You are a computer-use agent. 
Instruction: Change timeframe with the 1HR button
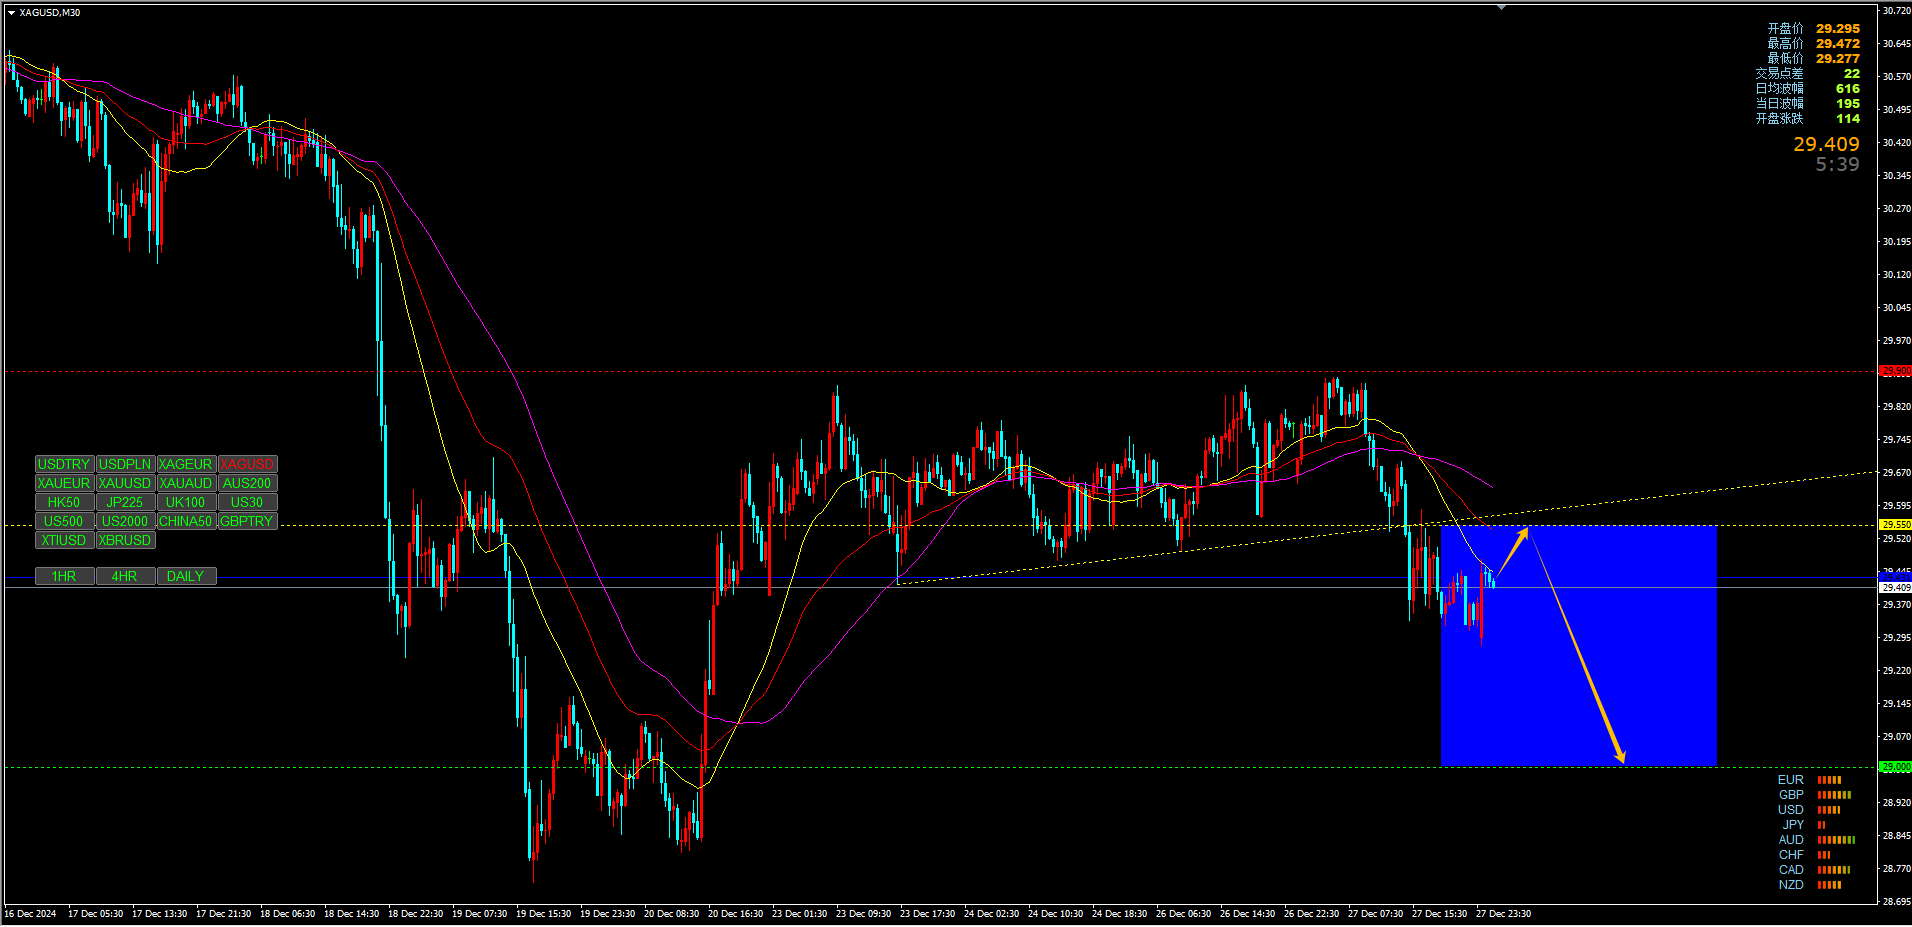64,576
